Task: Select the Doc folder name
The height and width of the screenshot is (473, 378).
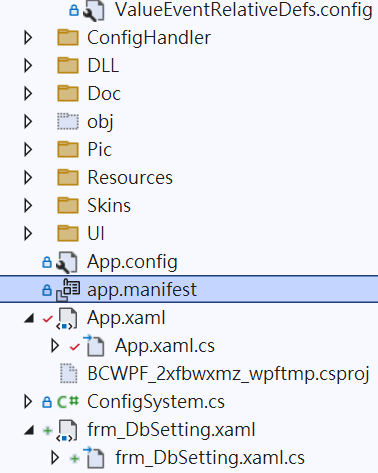Action: click(x=104, y=93)
